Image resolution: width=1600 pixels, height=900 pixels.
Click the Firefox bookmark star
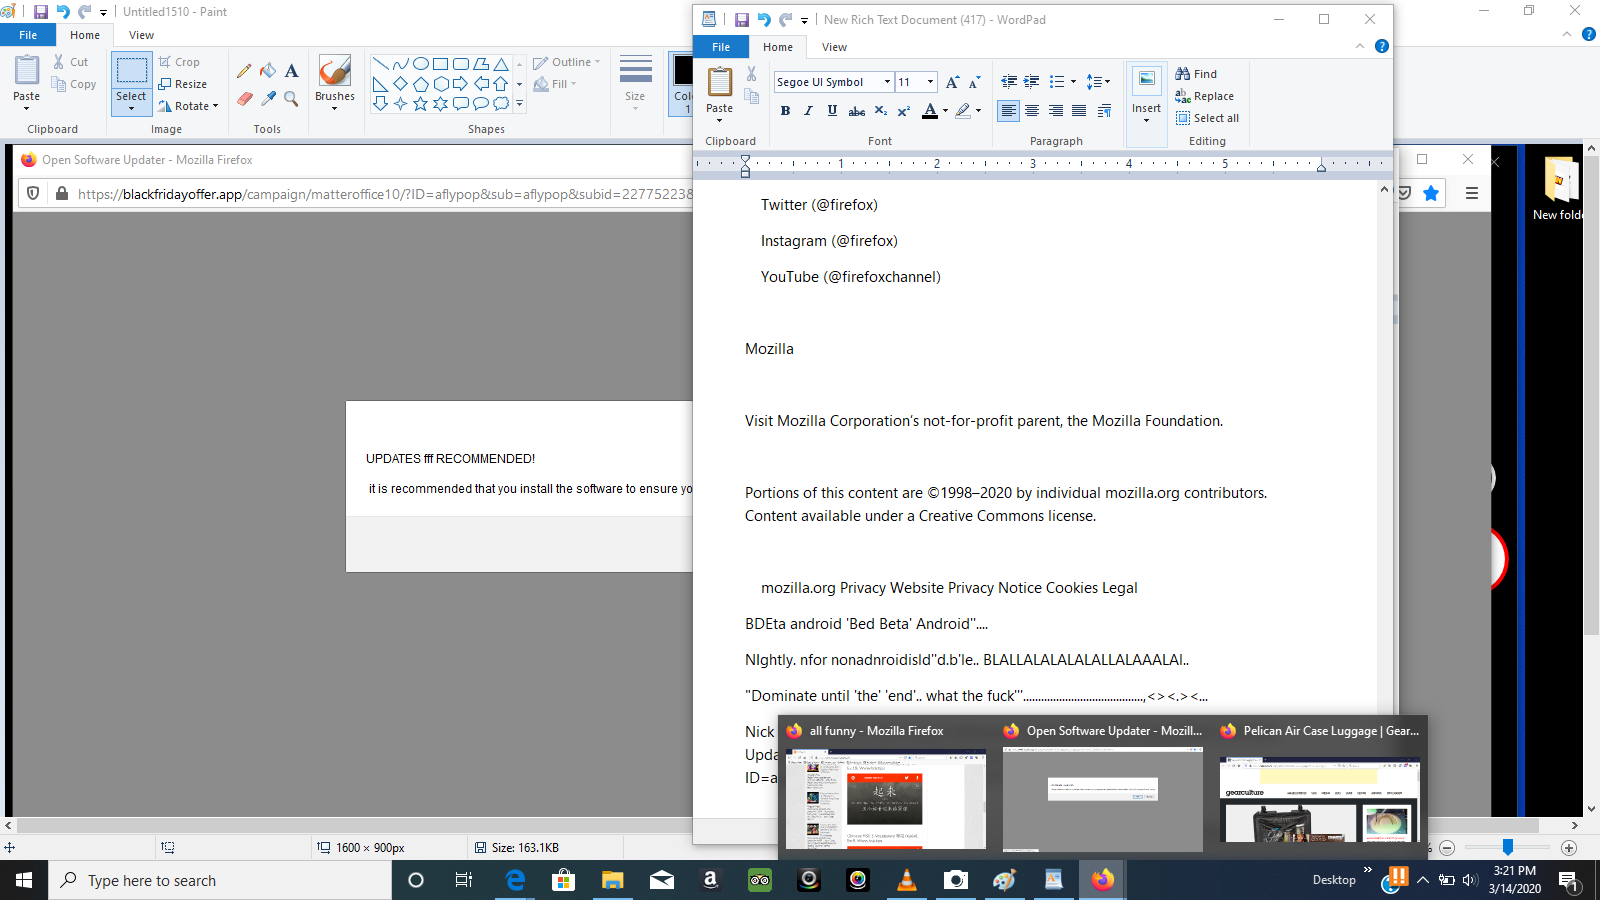point(1431,194)
